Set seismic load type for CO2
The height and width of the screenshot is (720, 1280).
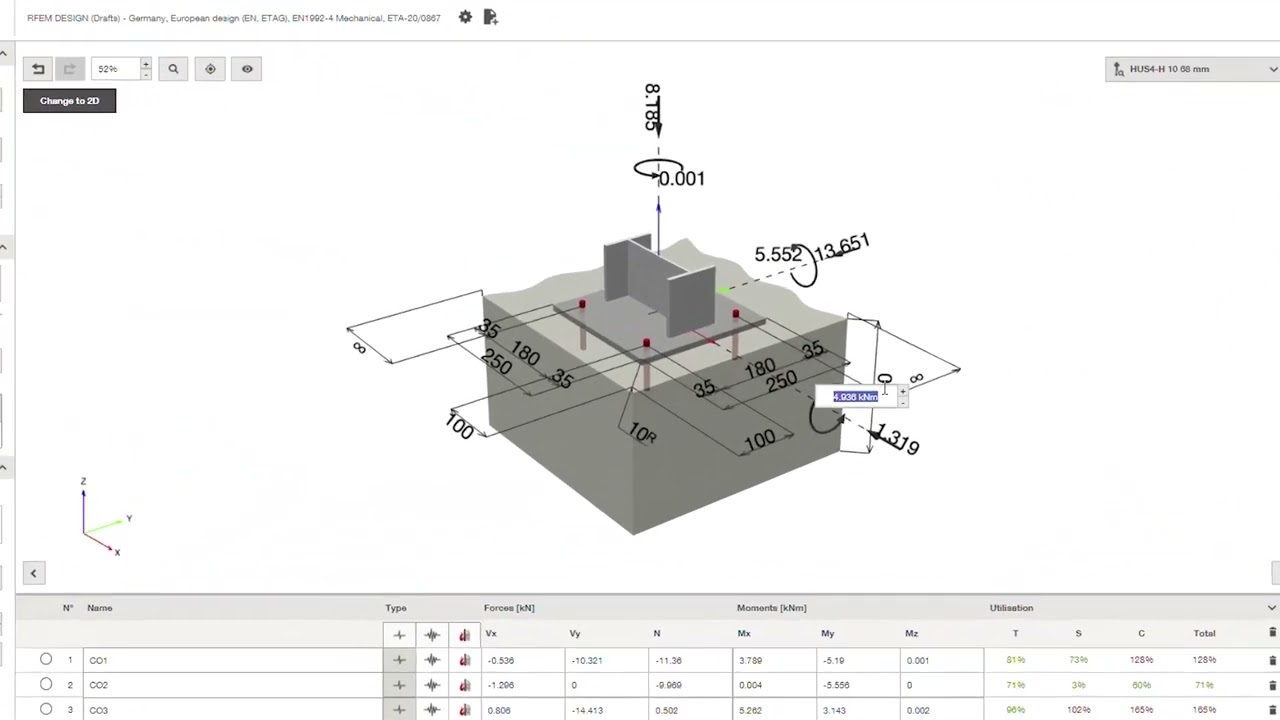(x=432, y=685)
